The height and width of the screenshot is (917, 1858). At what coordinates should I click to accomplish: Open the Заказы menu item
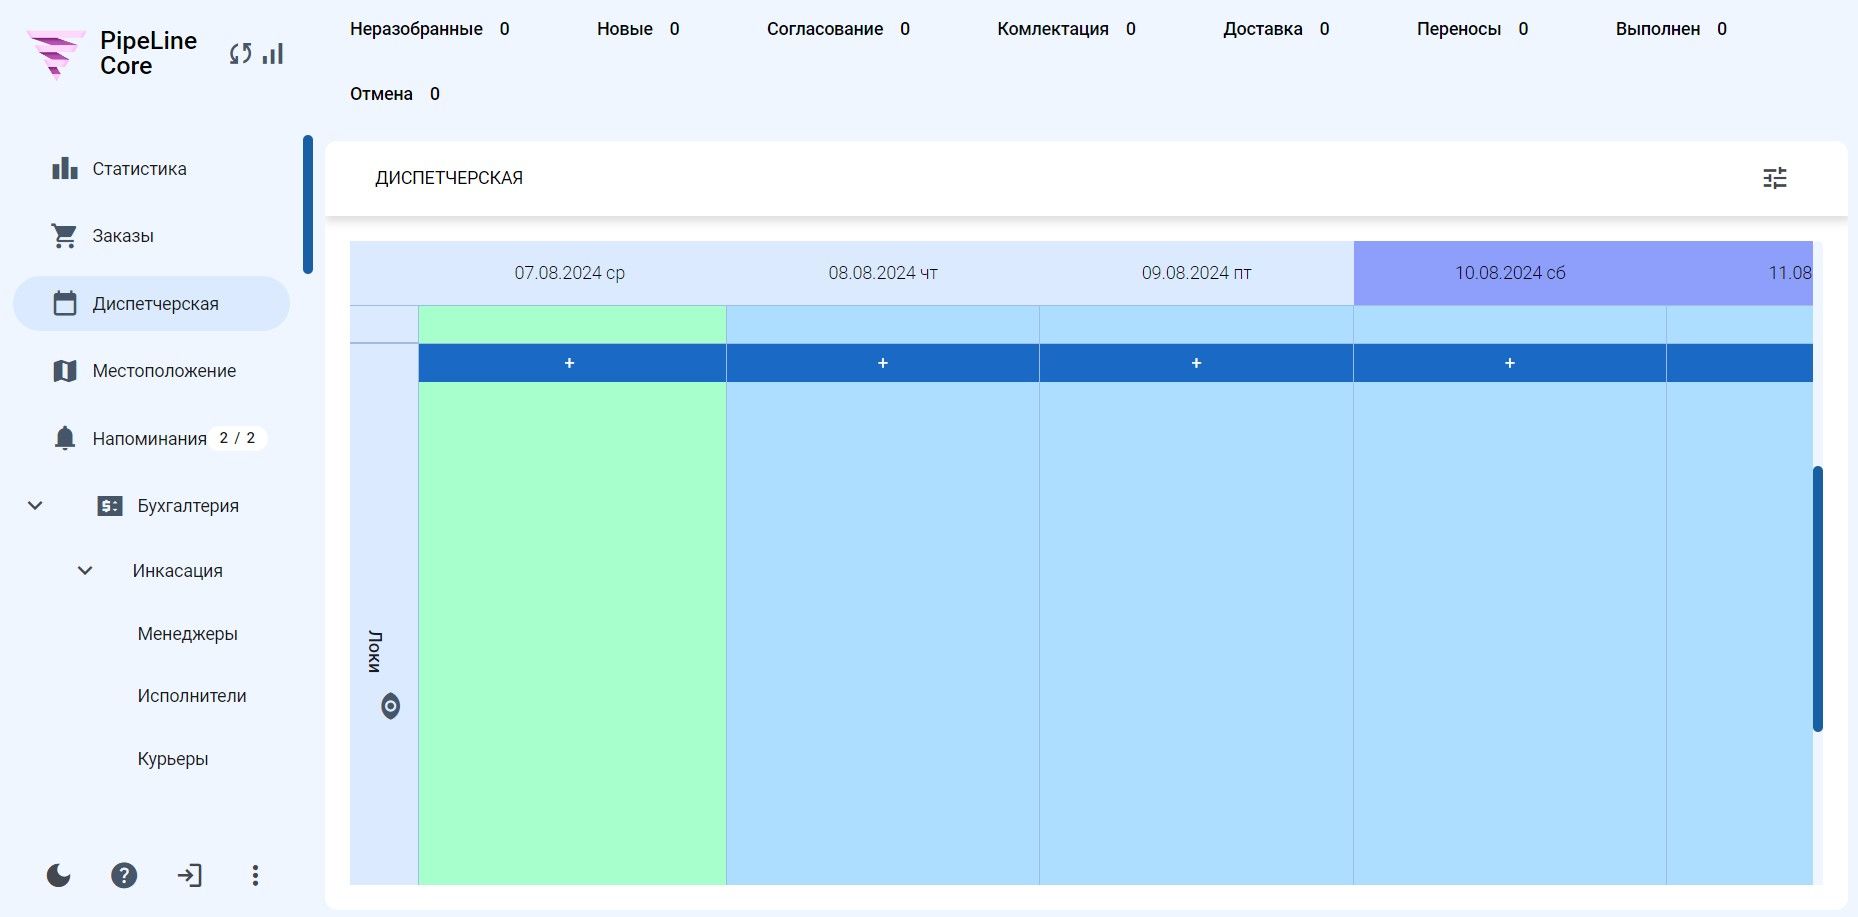pos(151,236)
